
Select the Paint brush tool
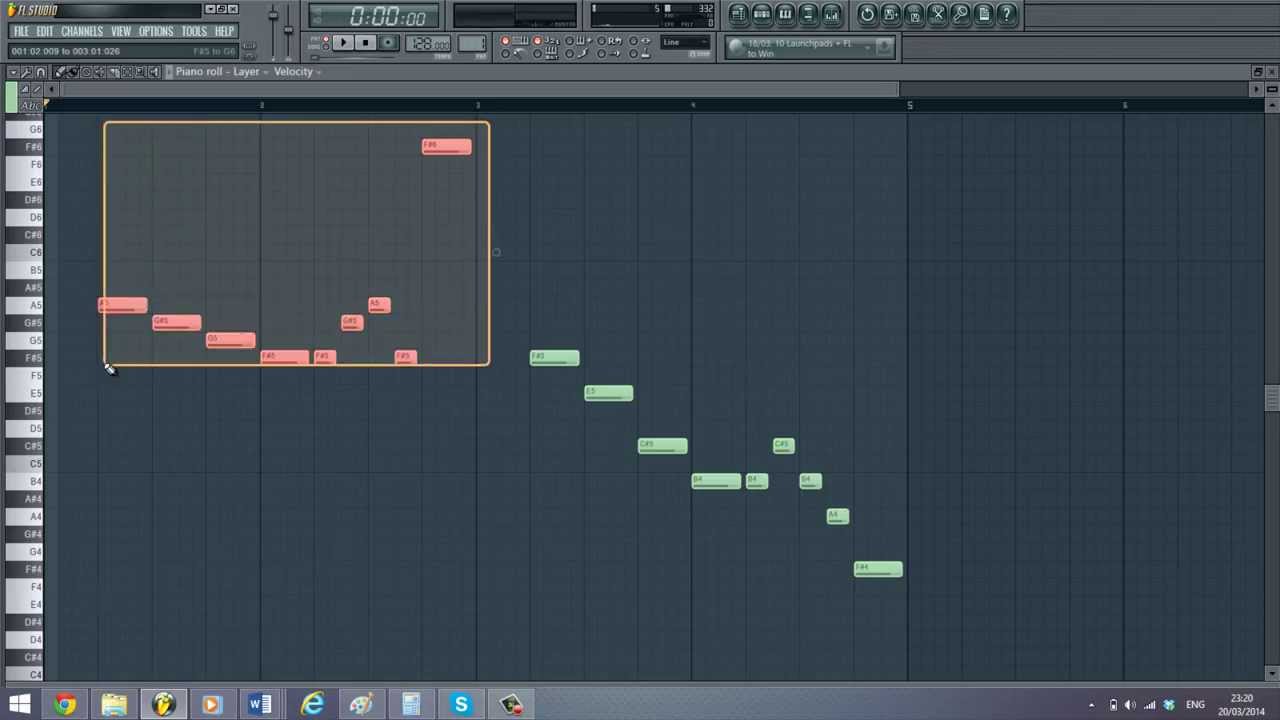click(x=73, y=72)
